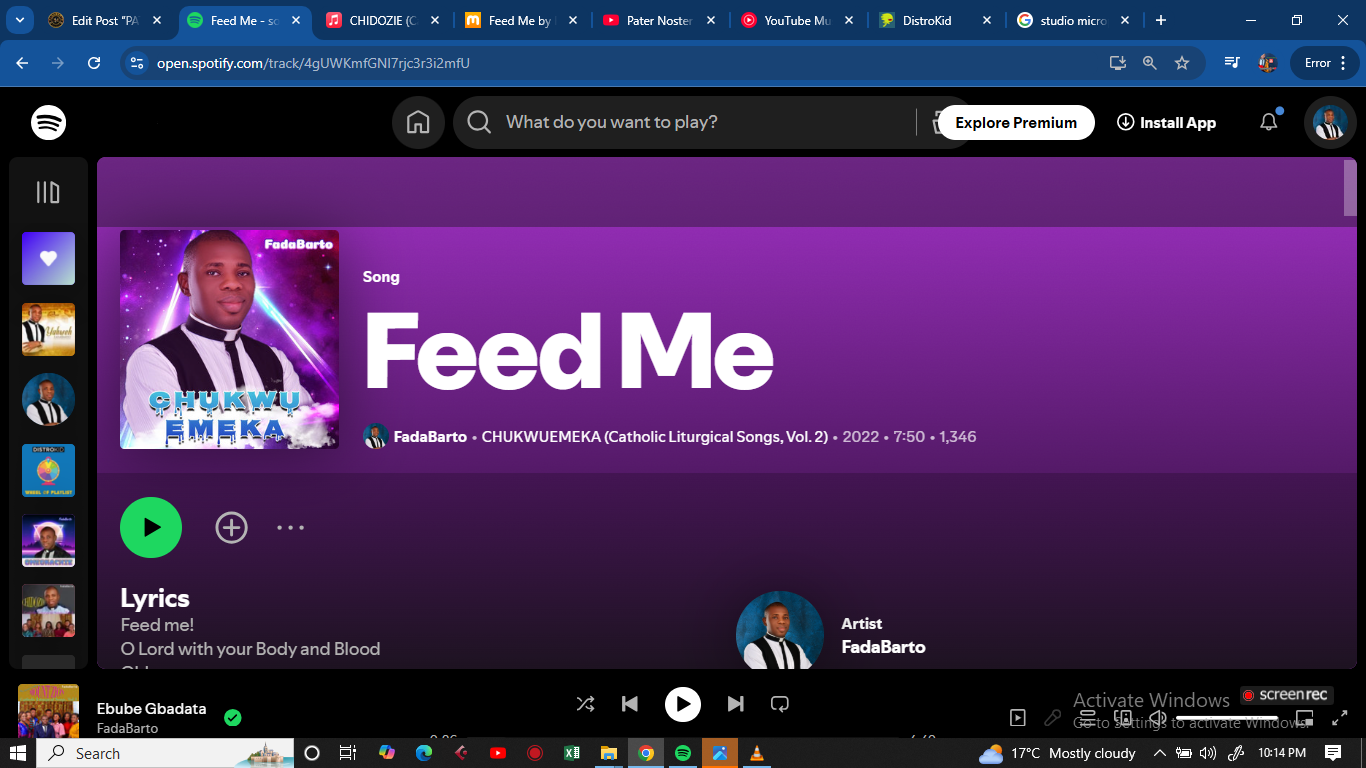Open the now playing song title Ebube Gbadata
Viewport: 1366px width, 768px height.
point(151,708)
